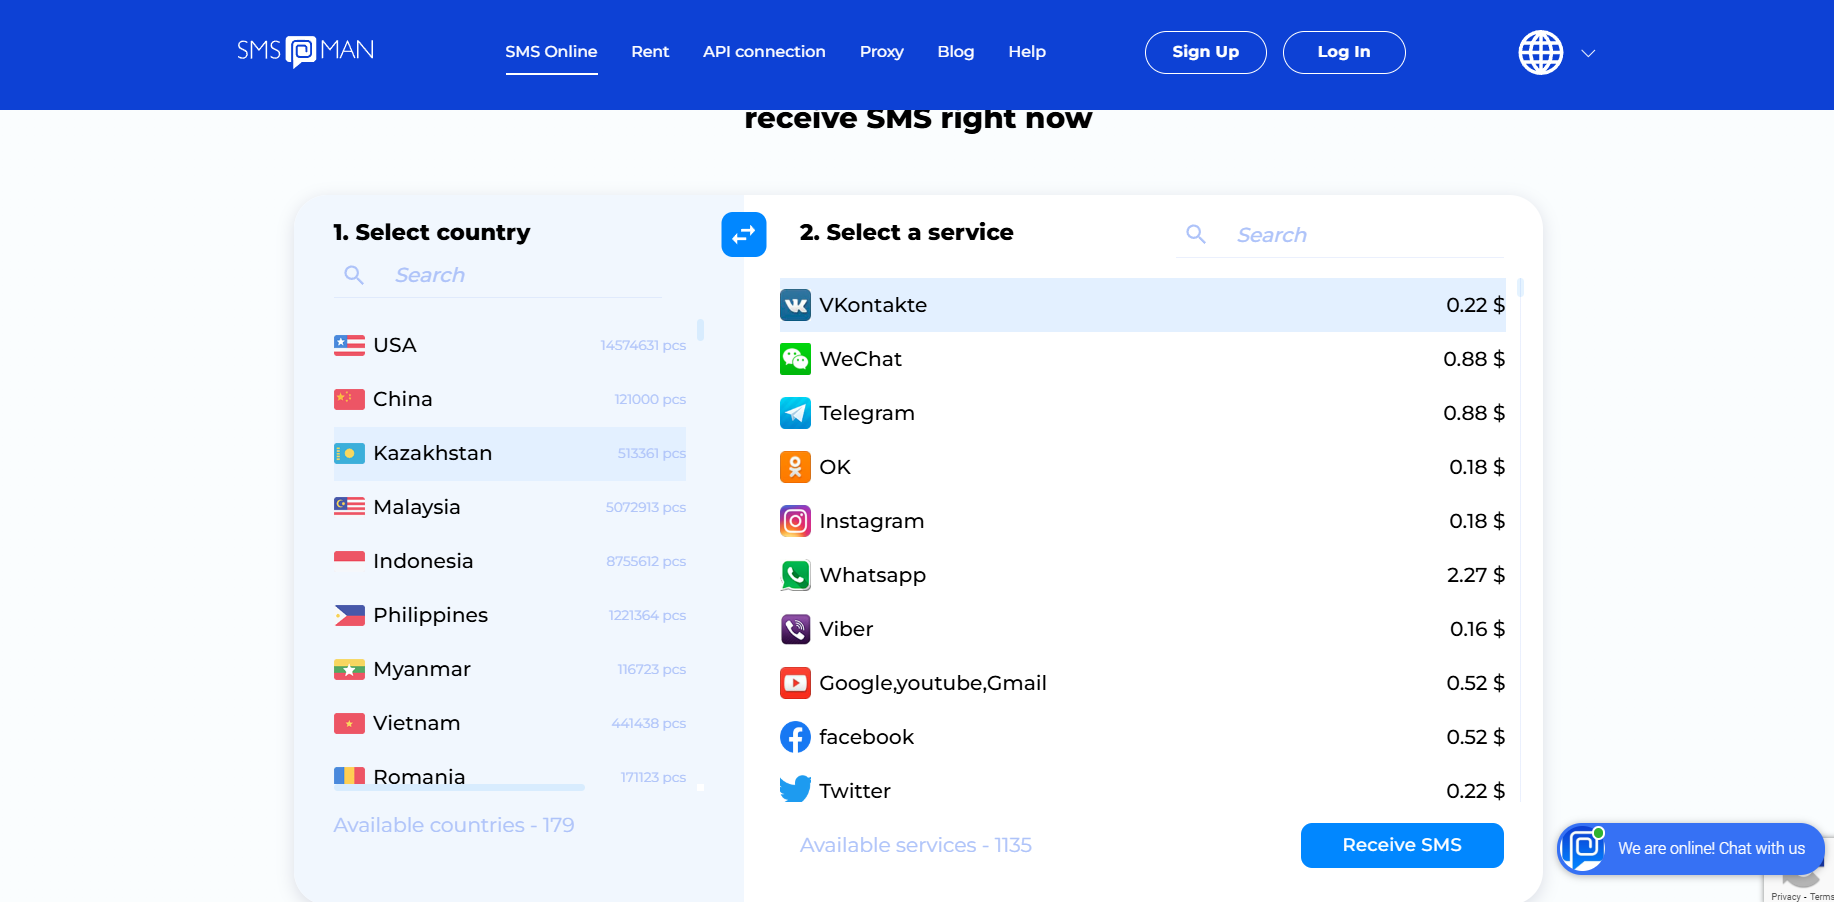Select the Whatsapp service name
Viewport: 1834px width, 902px height.
[x=873, y=575]
